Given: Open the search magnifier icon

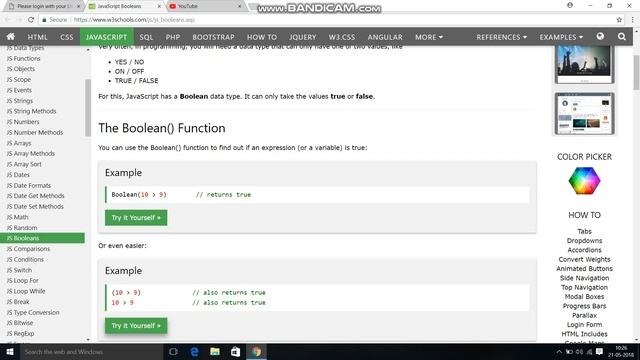Looking at the screenshot, I should (622, 37).
